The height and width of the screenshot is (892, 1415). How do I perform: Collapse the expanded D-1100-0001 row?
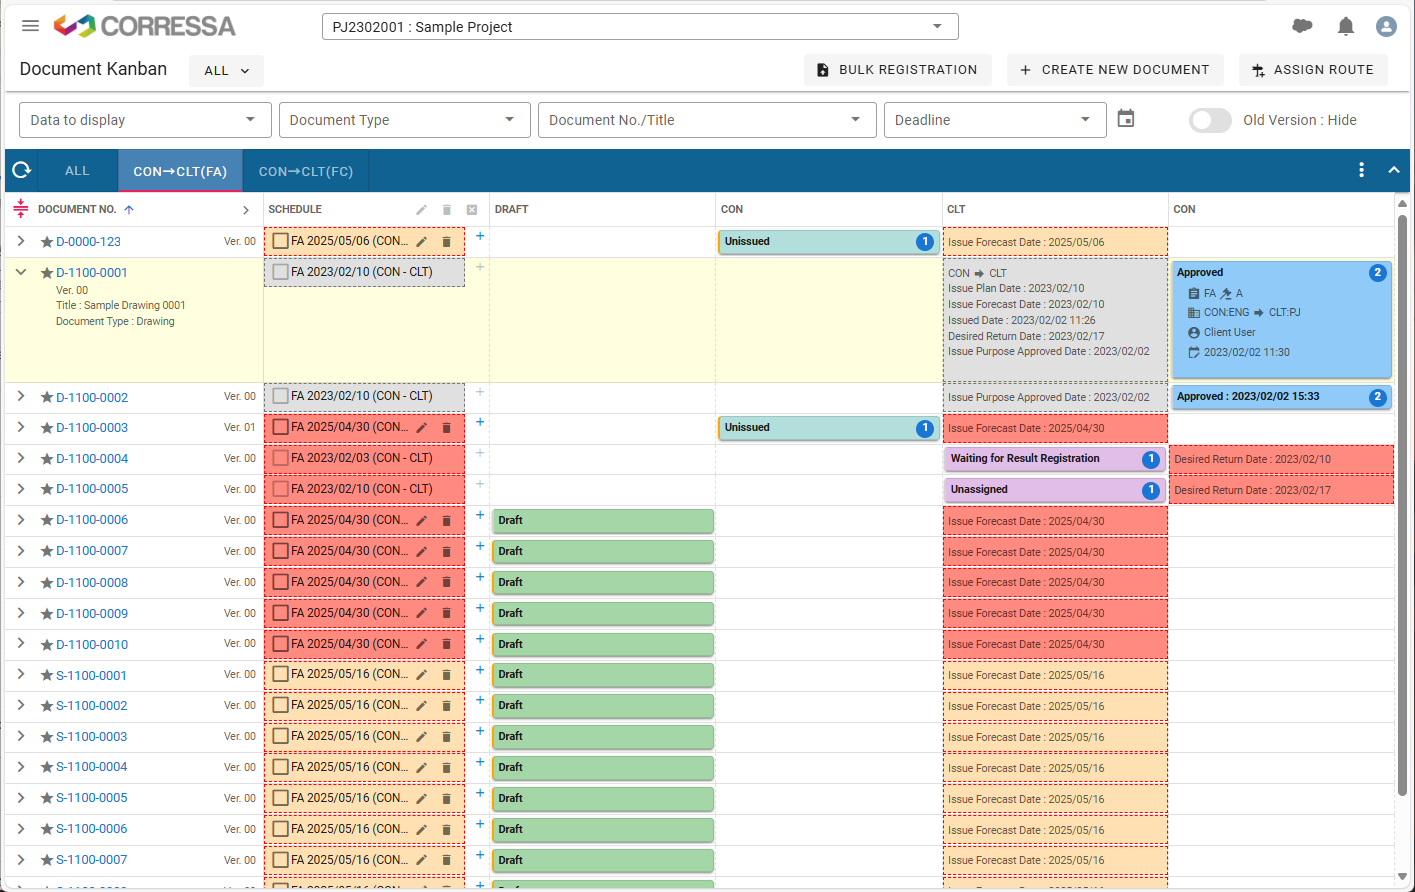tap(22, 271)
